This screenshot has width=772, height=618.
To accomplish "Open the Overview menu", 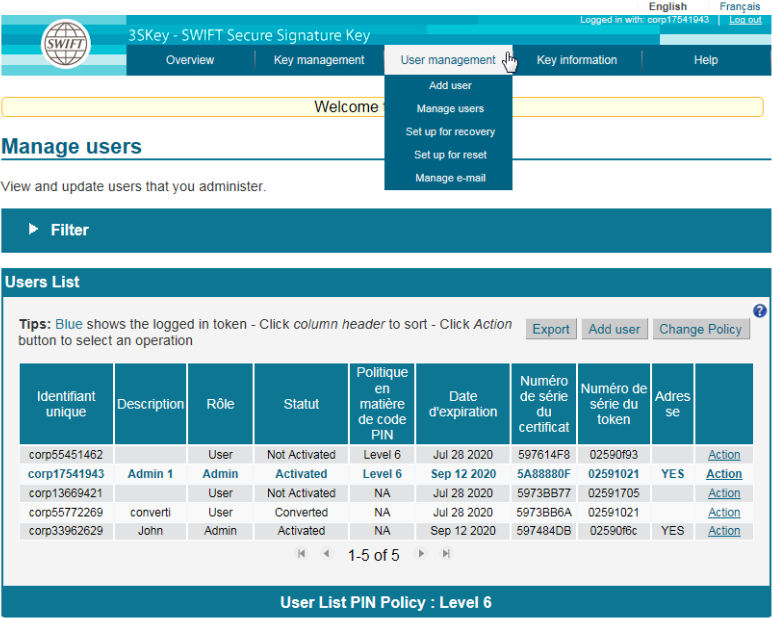I will click(x=190, y=60).
